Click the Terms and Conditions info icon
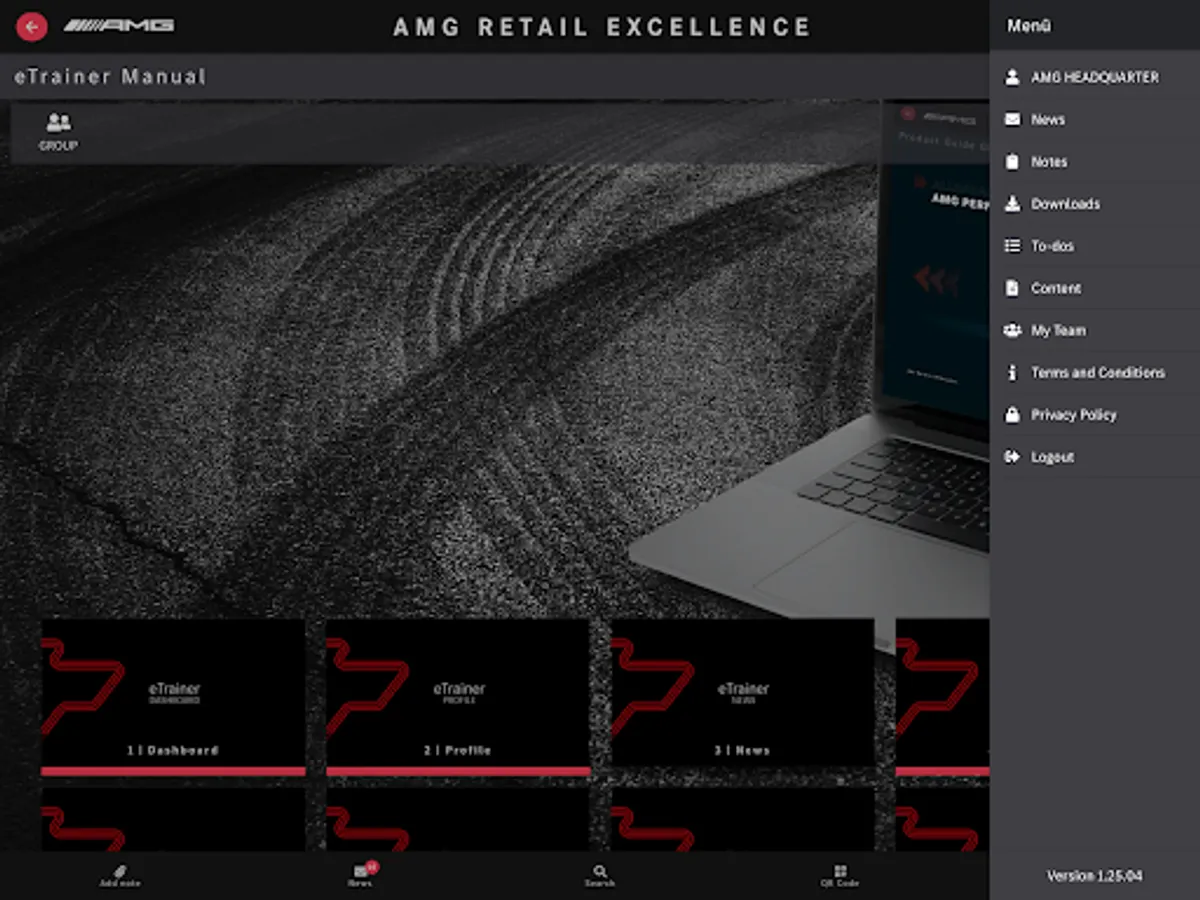This screenshot has height=900, width=1200. [1012, 372]
